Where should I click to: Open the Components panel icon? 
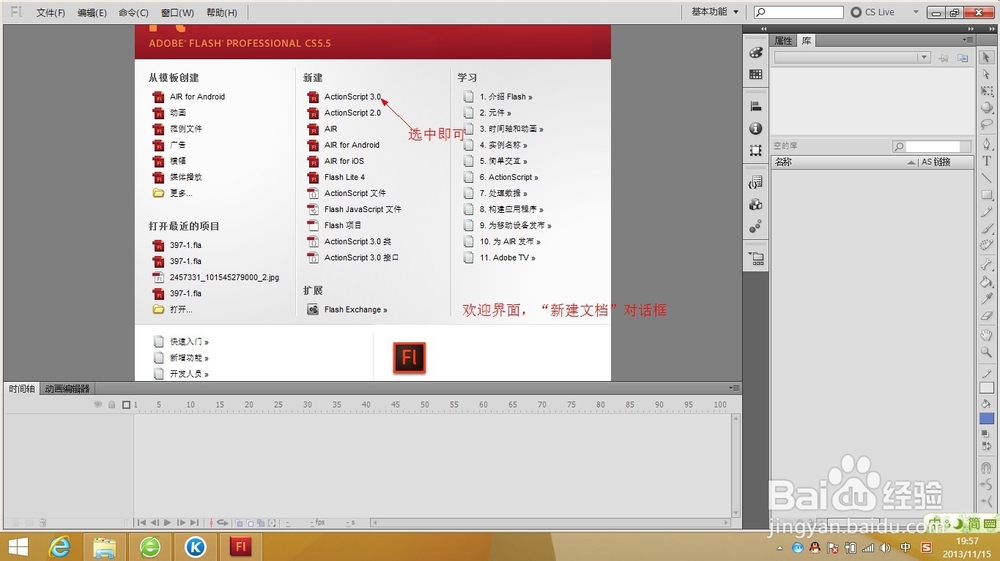click(x=756, y=205)
